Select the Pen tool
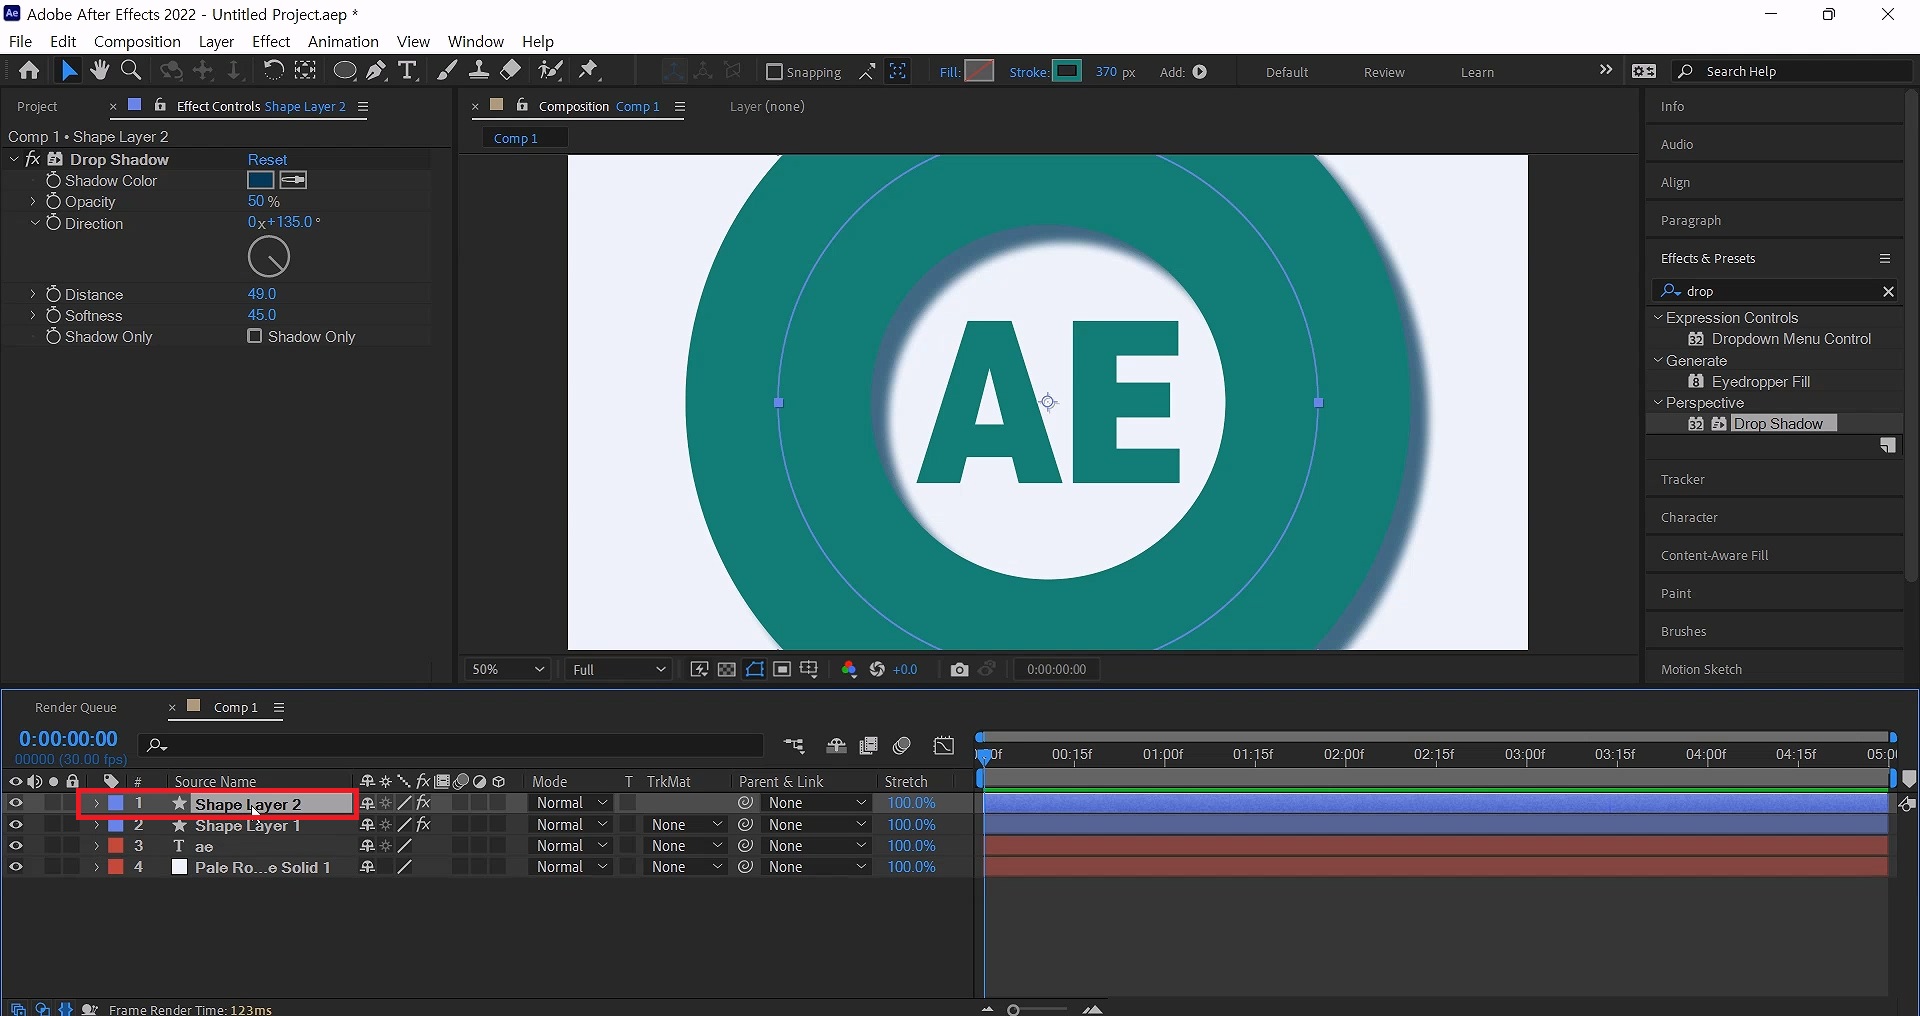 click(x=376, y=70)
